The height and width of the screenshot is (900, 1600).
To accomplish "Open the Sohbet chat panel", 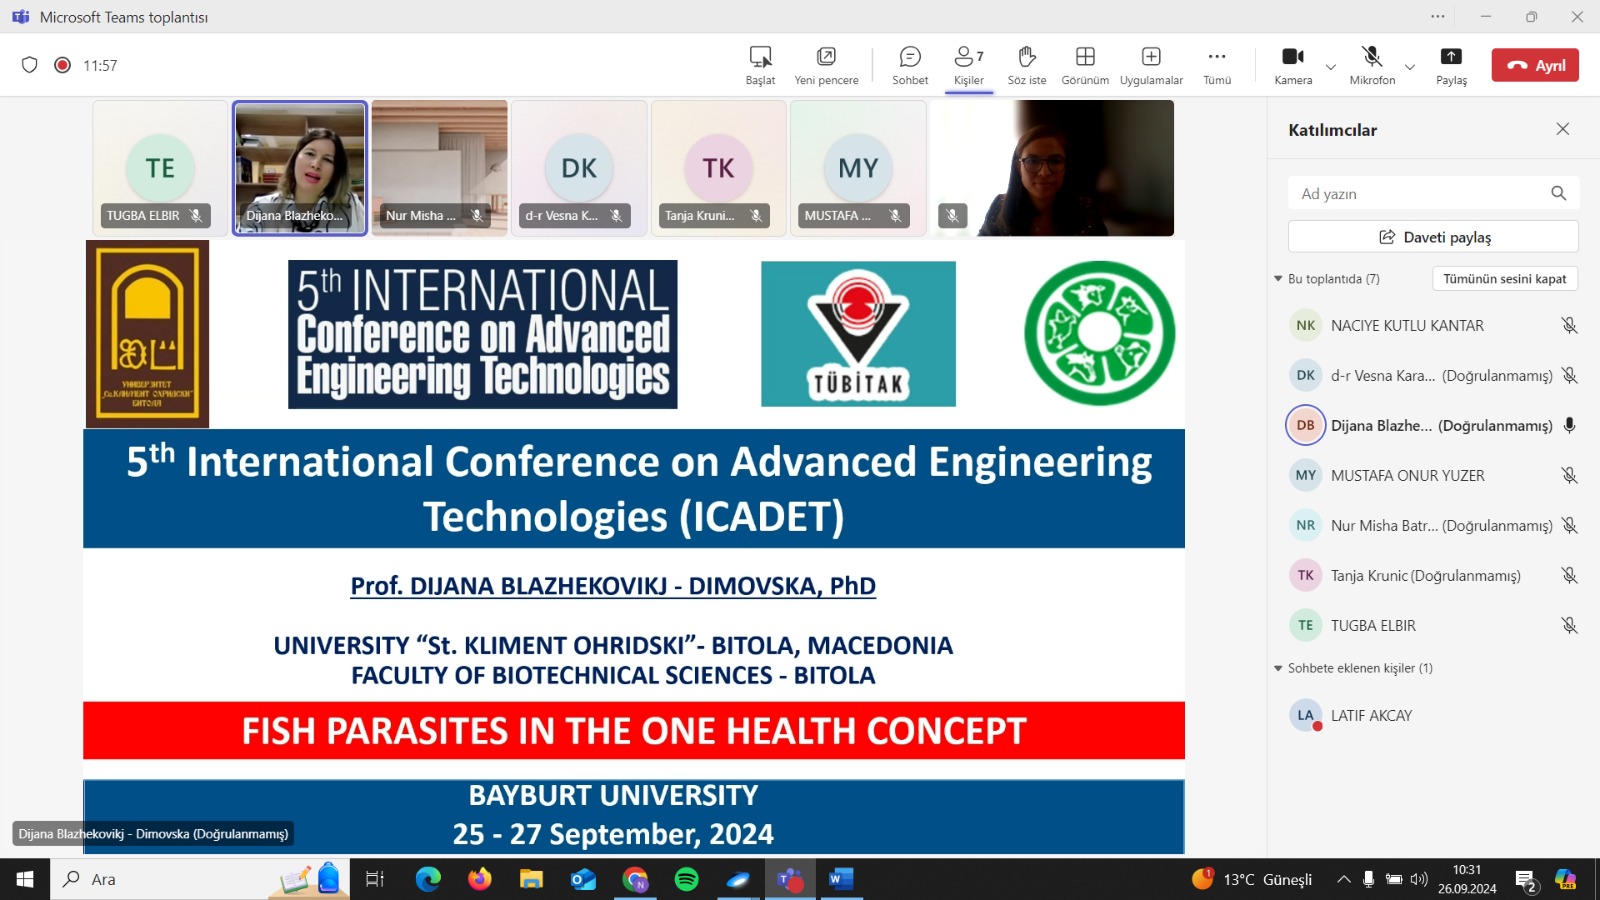I will click(909, 65).
